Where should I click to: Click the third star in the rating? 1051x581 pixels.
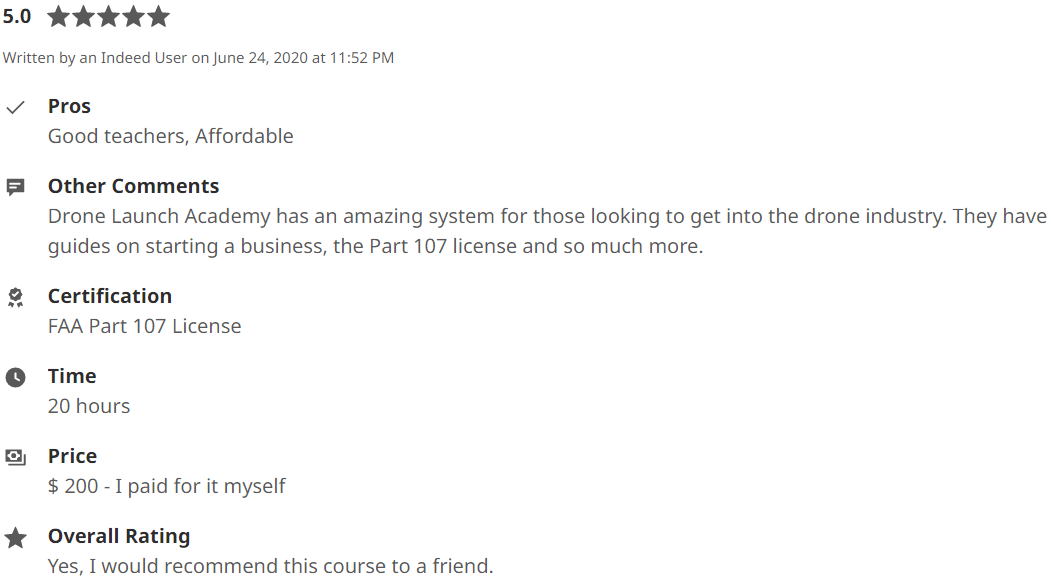pos(109,16)
